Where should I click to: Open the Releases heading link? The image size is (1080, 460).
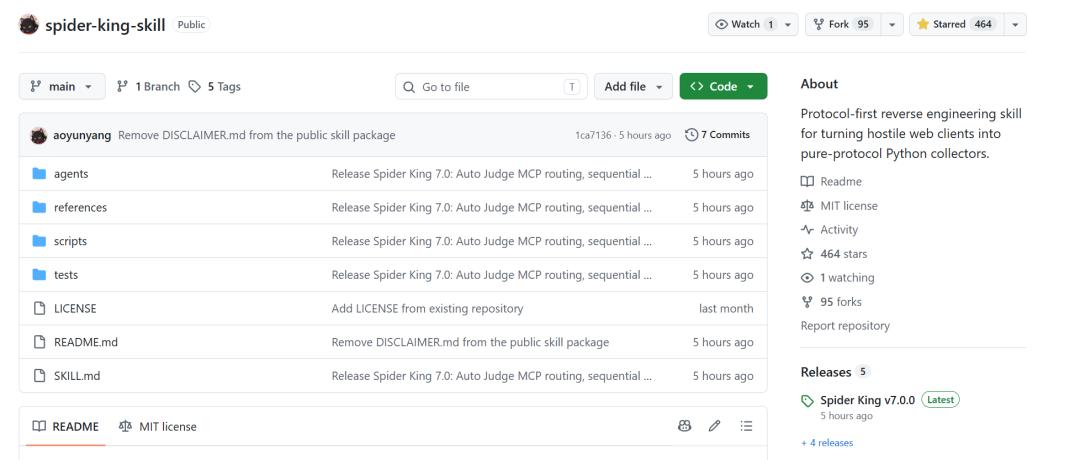coord(826,372)
